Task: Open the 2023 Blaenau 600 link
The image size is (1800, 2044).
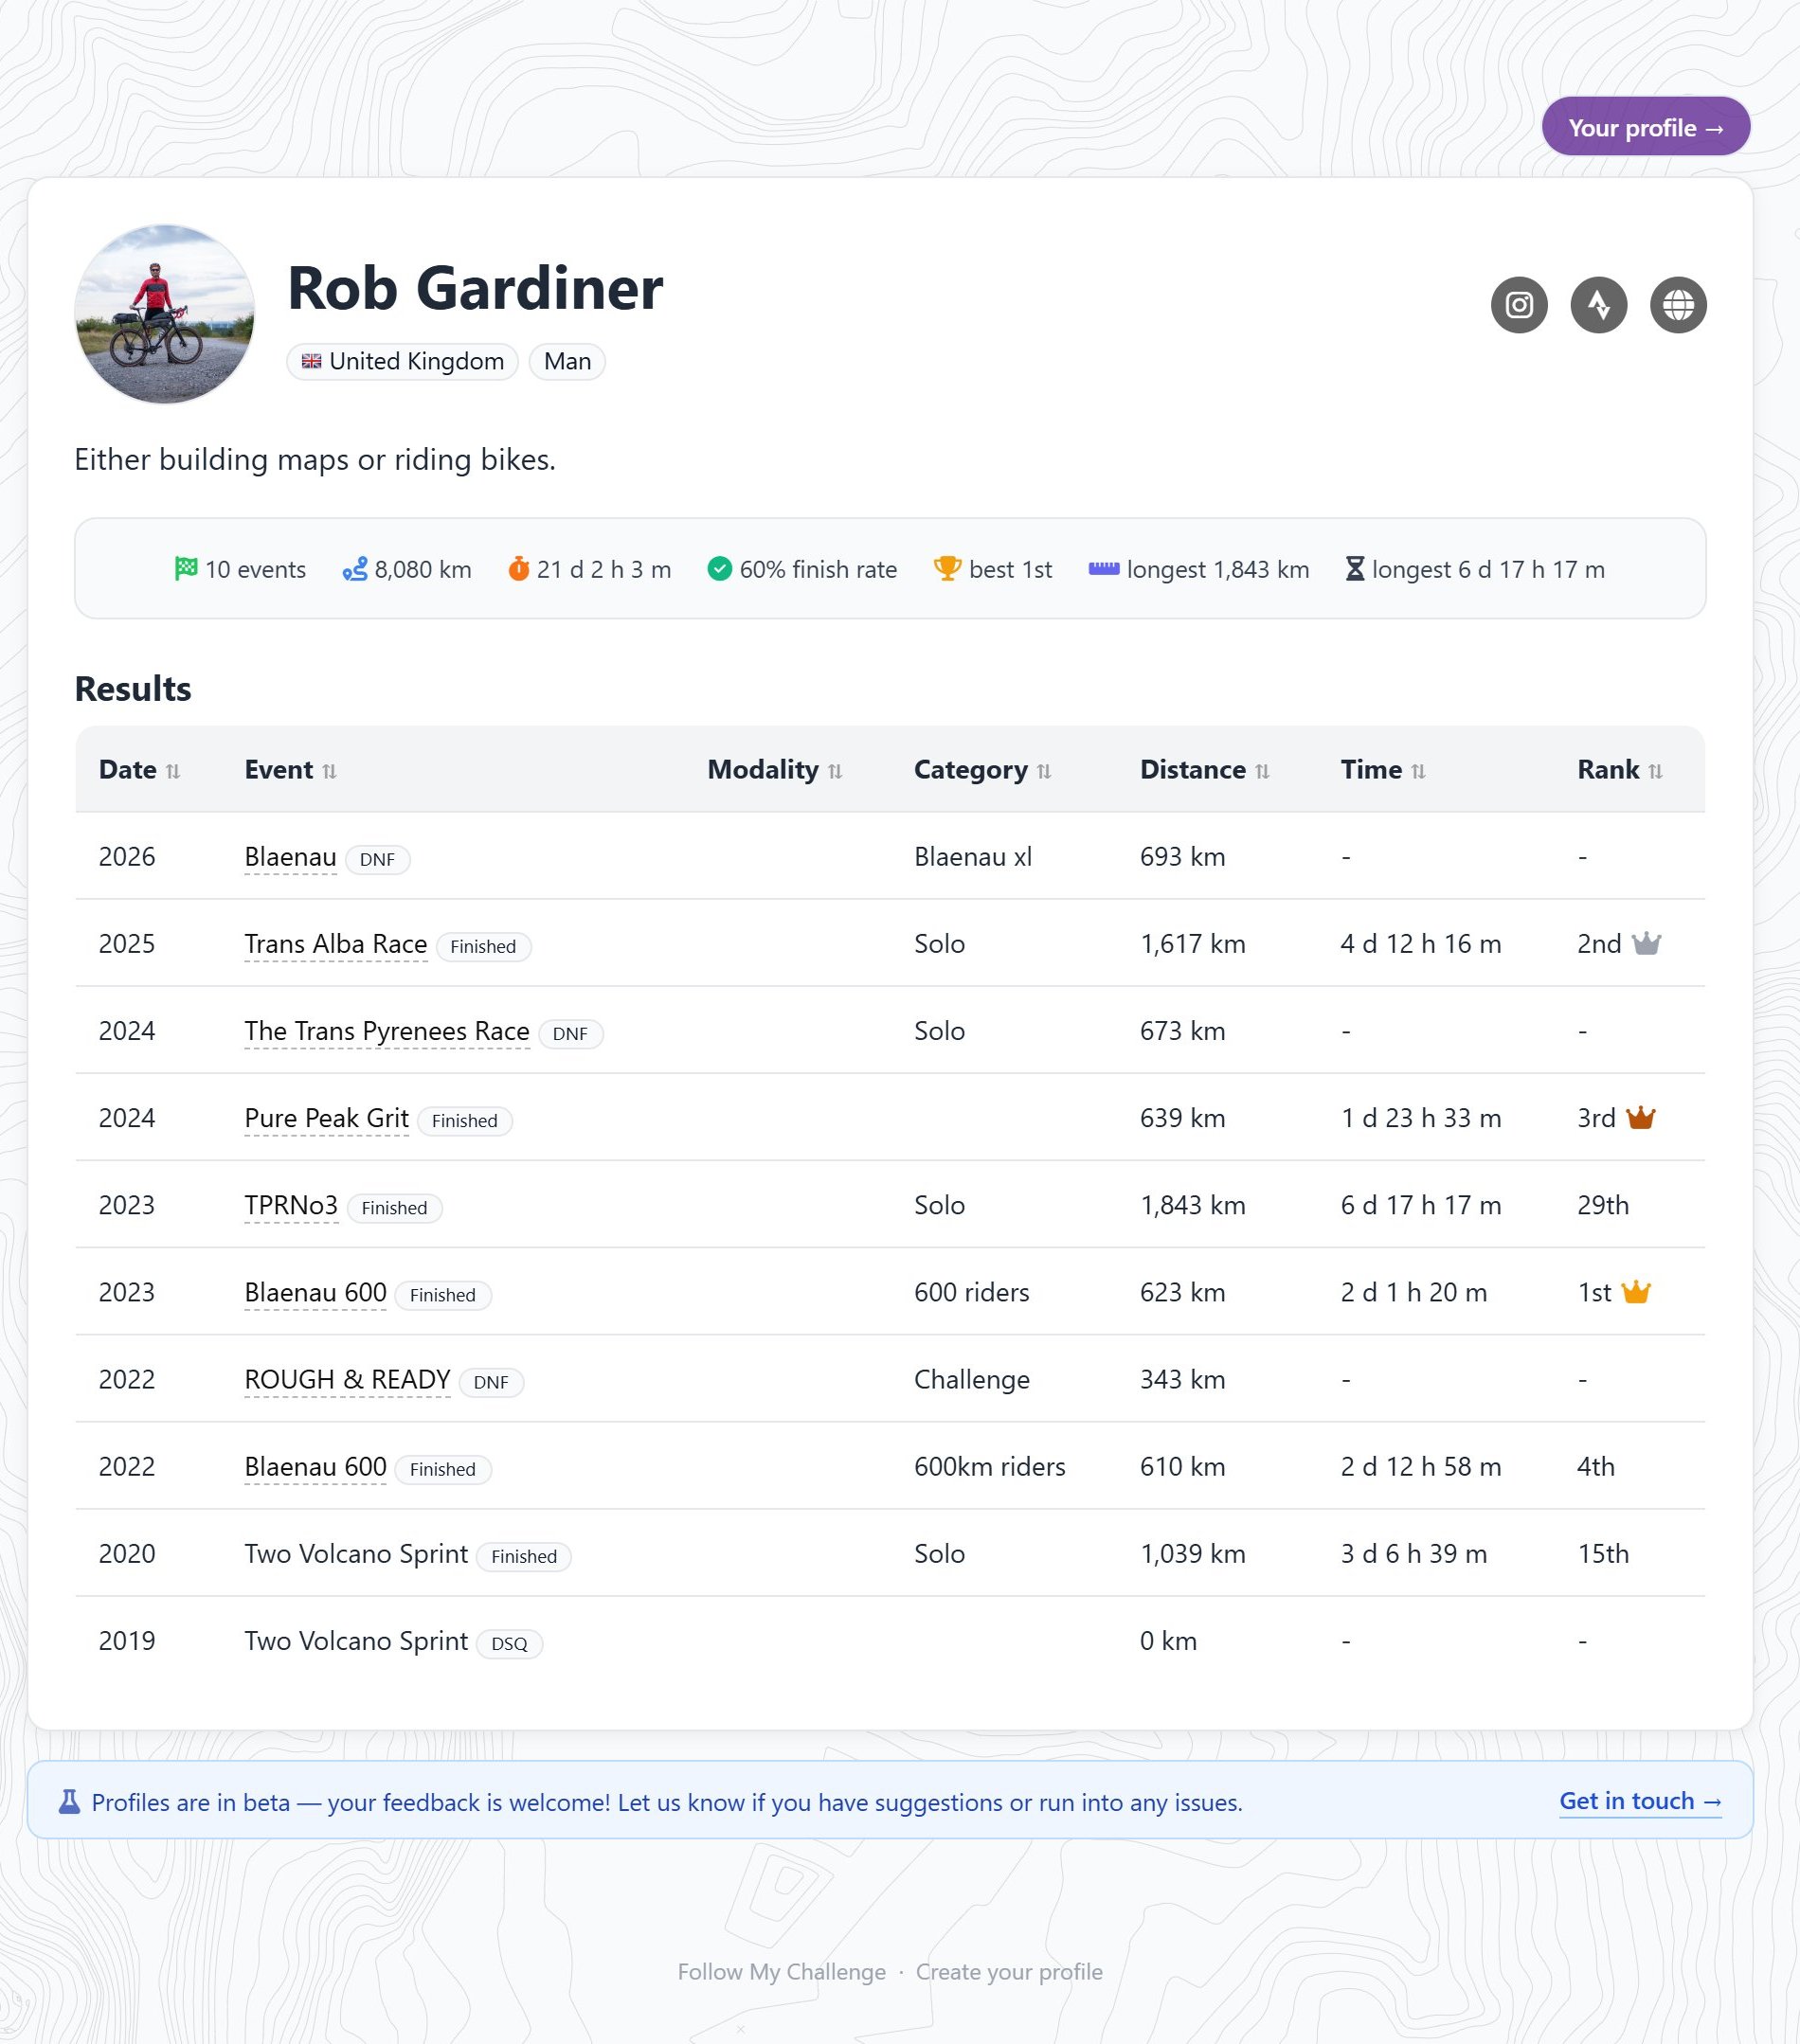Action: pyautogui.click(x=315, y=1293)
